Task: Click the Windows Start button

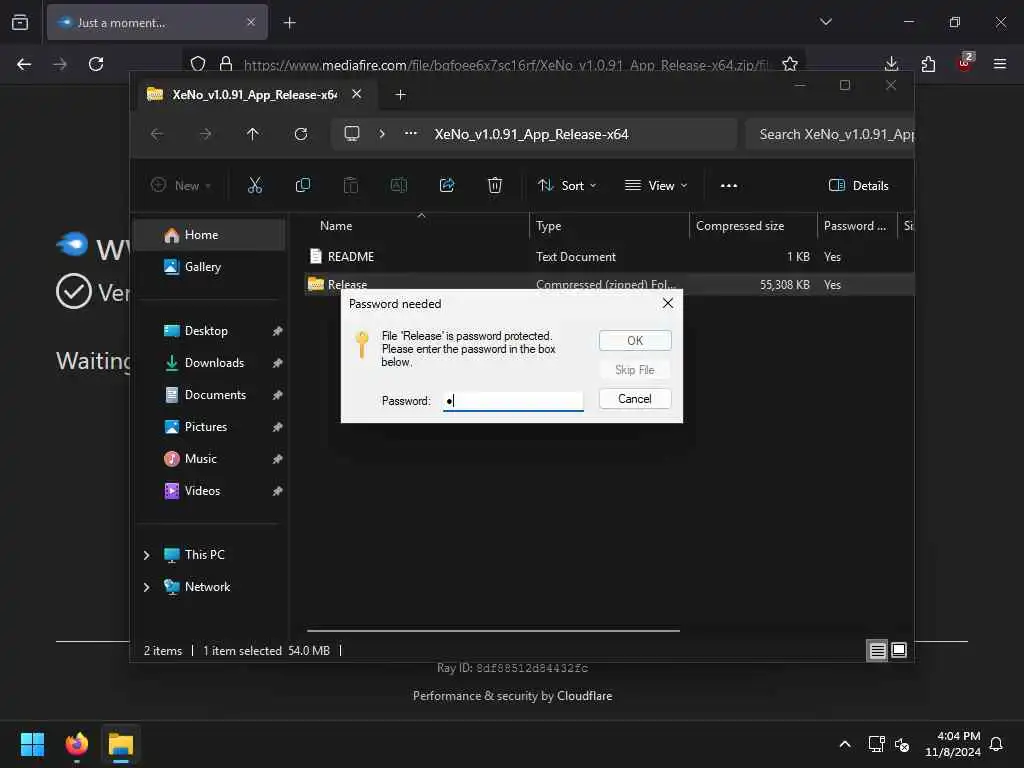Action: click(x=32, y=744)
